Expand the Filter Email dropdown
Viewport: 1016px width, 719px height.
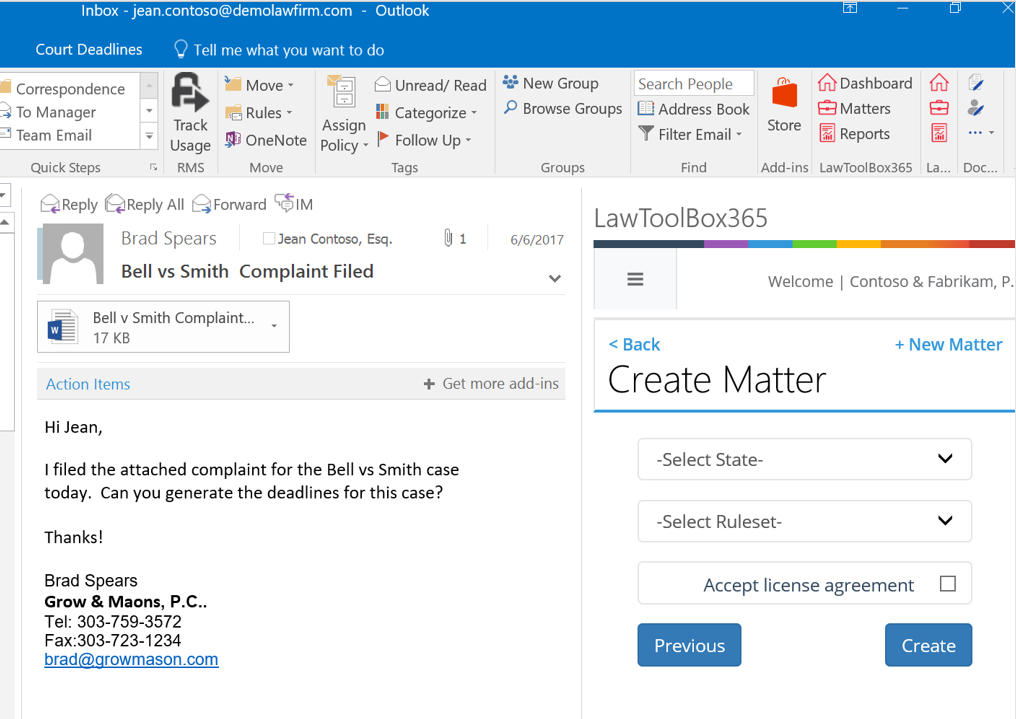(739, 135)
